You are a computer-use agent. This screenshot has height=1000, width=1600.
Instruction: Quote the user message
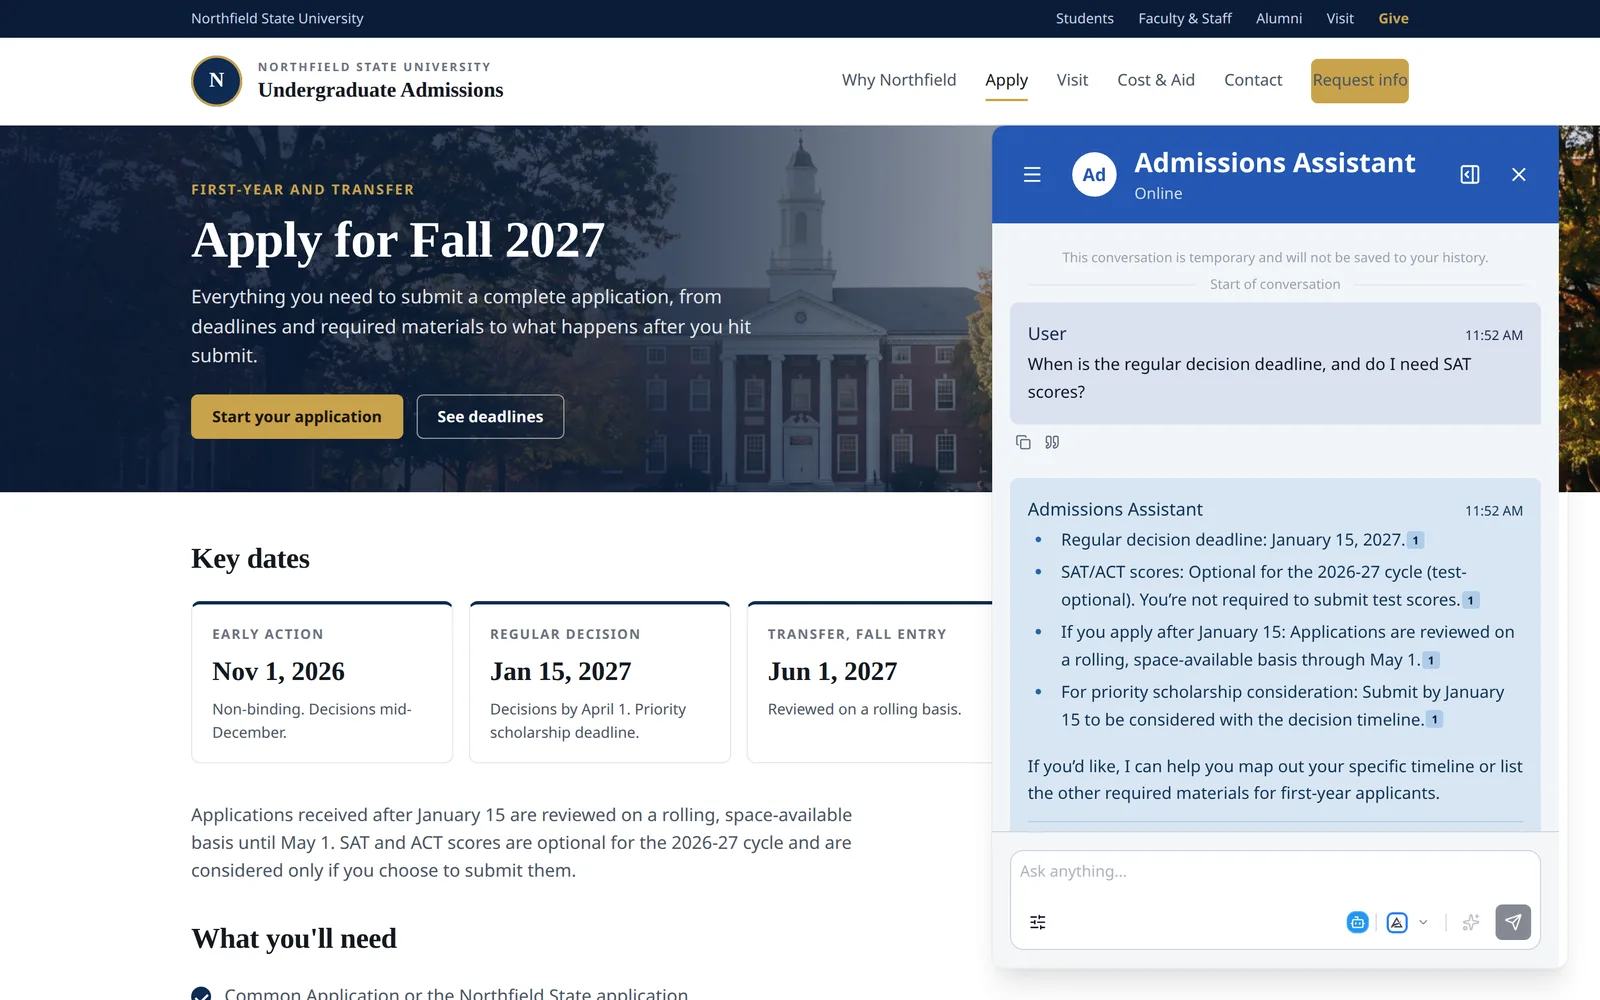[1052, 442]
